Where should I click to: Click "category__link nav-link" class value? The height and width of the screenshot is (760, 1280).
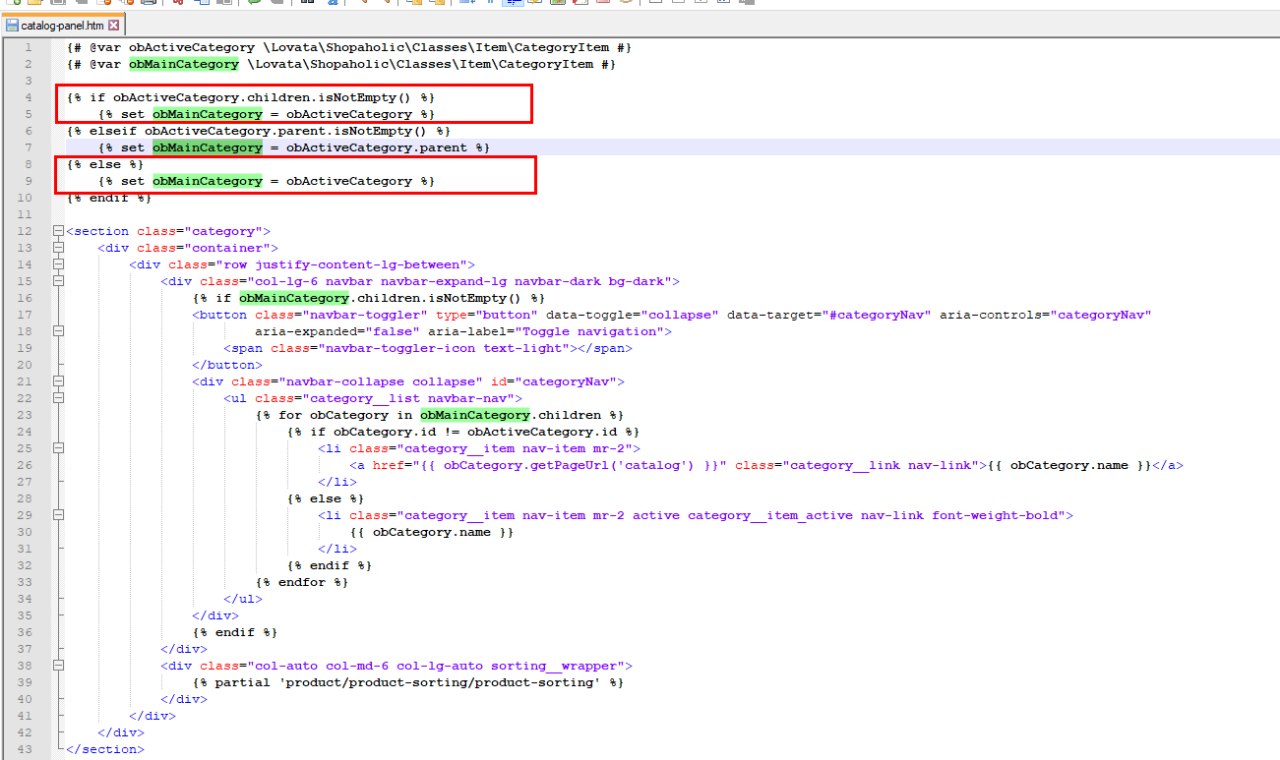(883, 465)
